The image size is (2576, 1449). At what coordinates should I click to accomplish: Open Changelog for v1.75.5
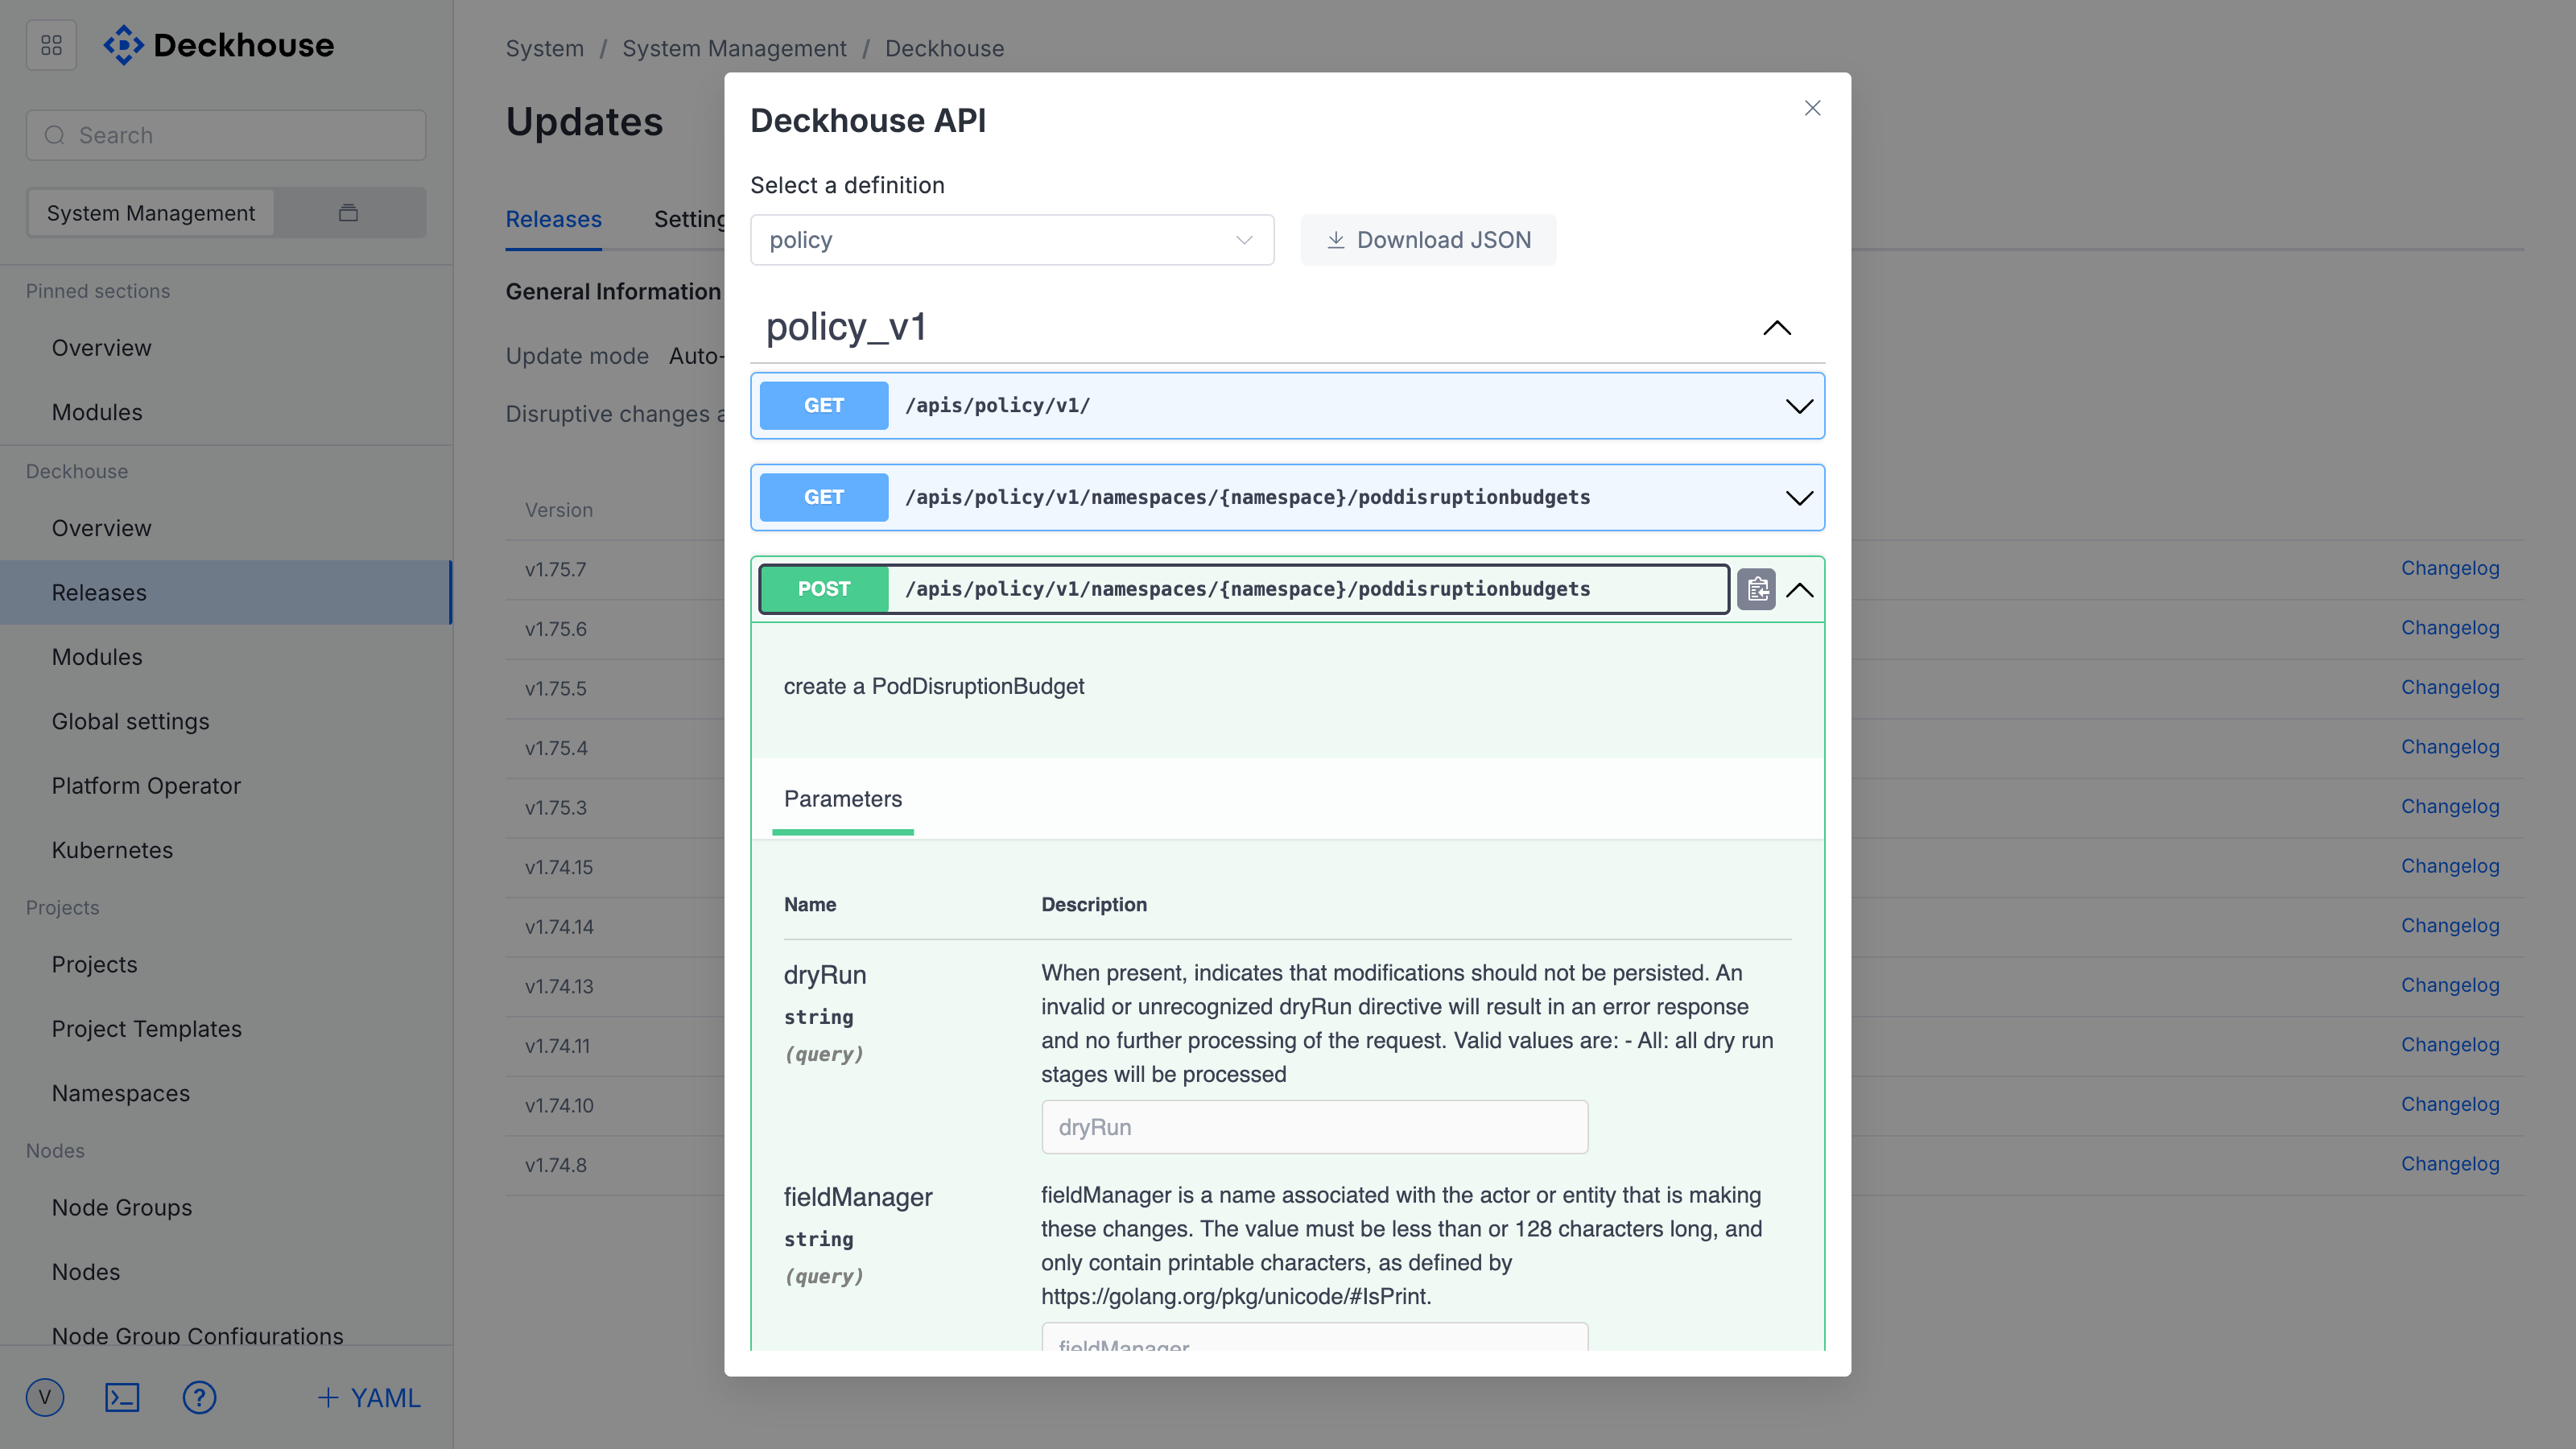tap(2450, 687)
